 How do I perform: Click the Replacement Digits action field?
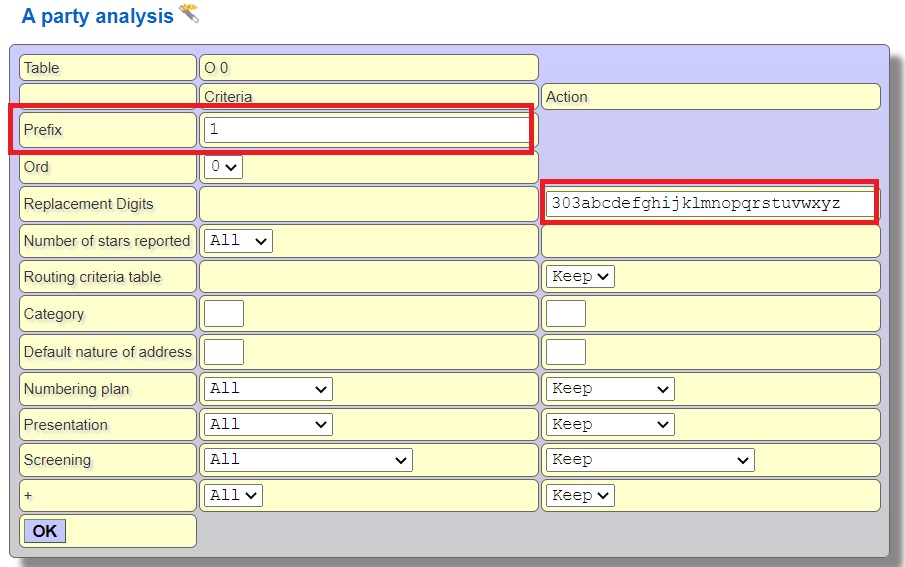click(x=709, y=204)
